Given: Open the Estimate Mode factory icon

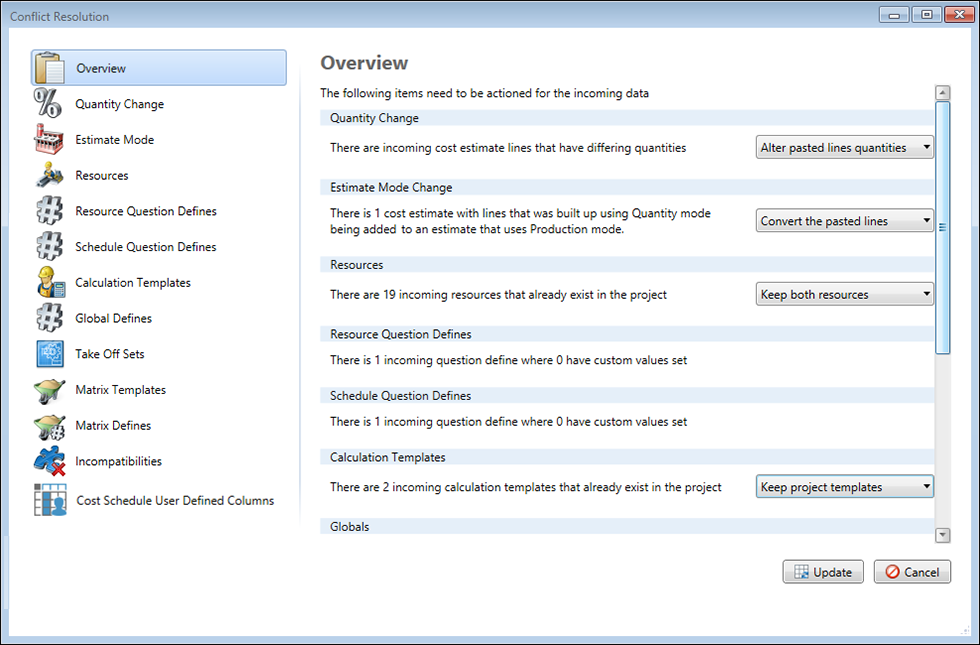Looking at the screenshot, I should [48, 140].
